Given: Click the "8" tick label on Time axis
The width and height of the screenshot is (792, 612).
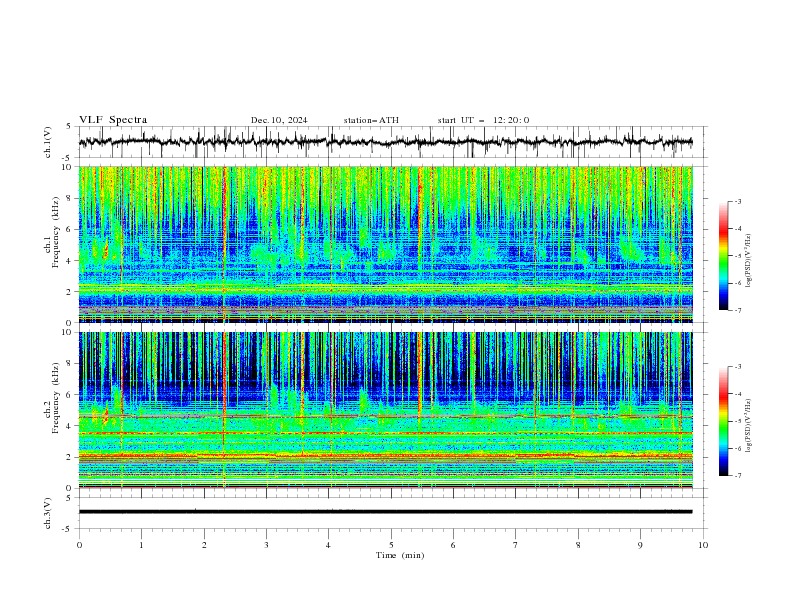Looking at the screenshot, I should coord(578,545).
